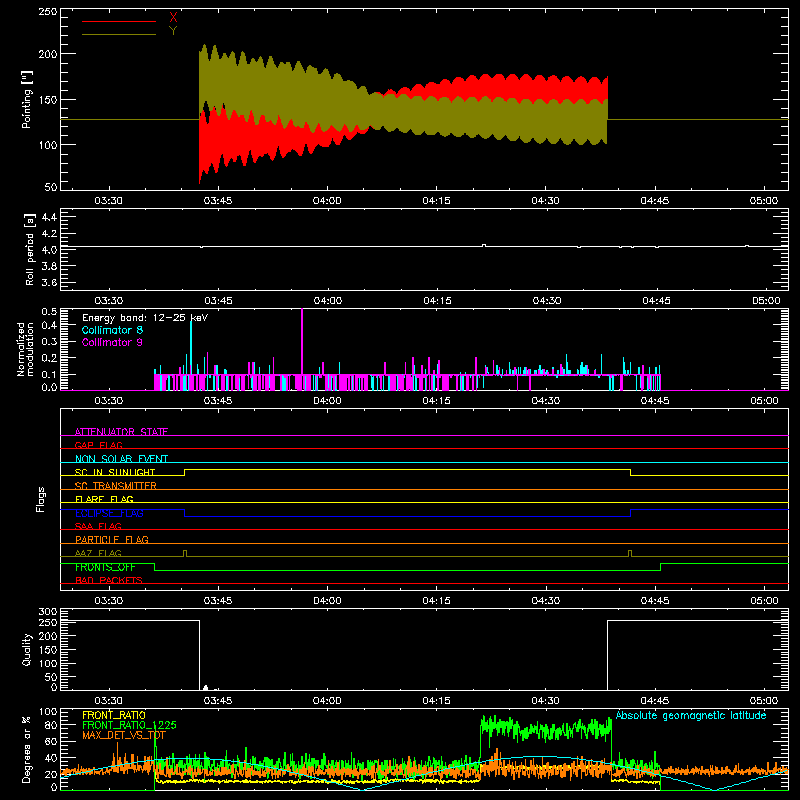Click the 250 tick on Quality axis
The image size is (800, 800).
48,622
